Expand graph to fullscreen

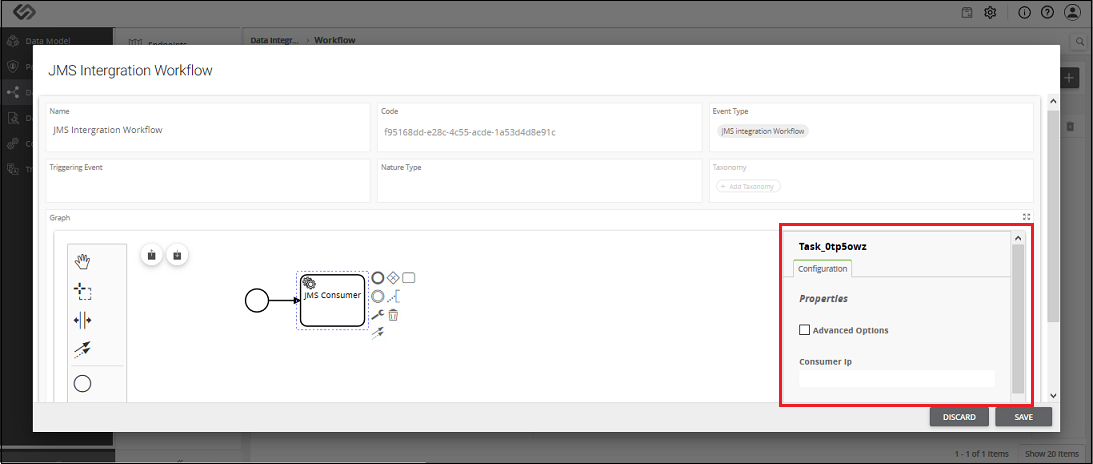(x=1026, y=217)
